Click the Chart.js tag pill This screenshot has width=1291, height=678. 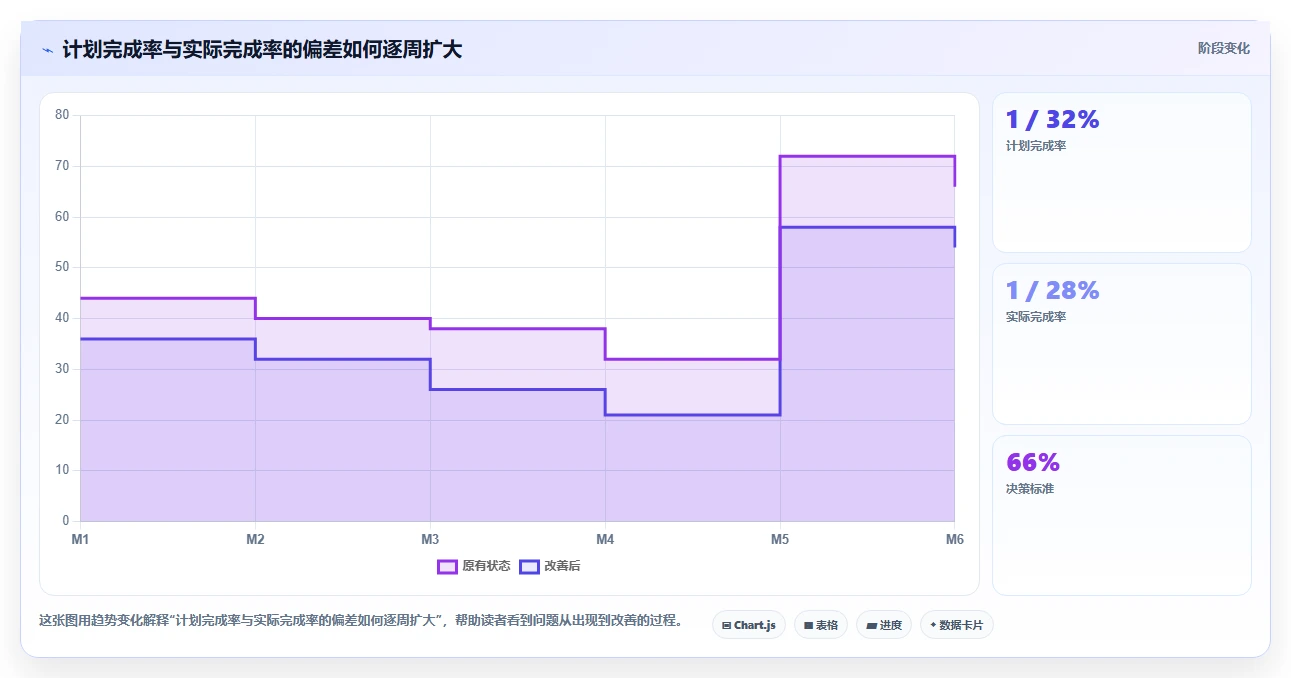point(748,625)
